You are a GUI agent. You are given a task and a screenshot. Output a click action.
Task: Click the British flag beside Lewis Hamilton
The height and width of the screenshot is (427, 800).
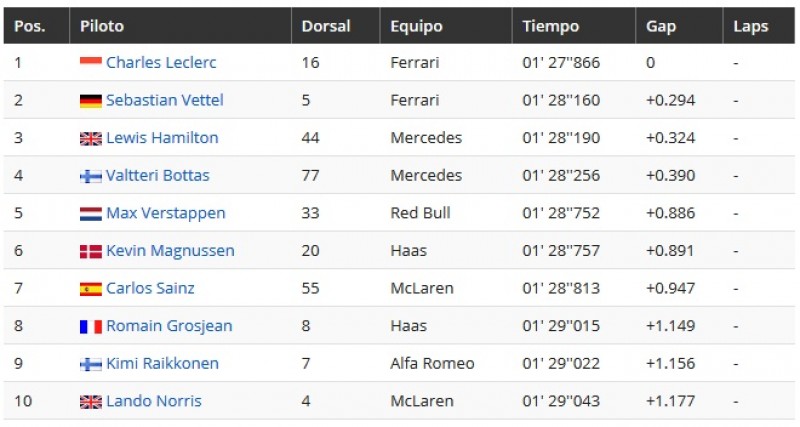pos(91,138)
